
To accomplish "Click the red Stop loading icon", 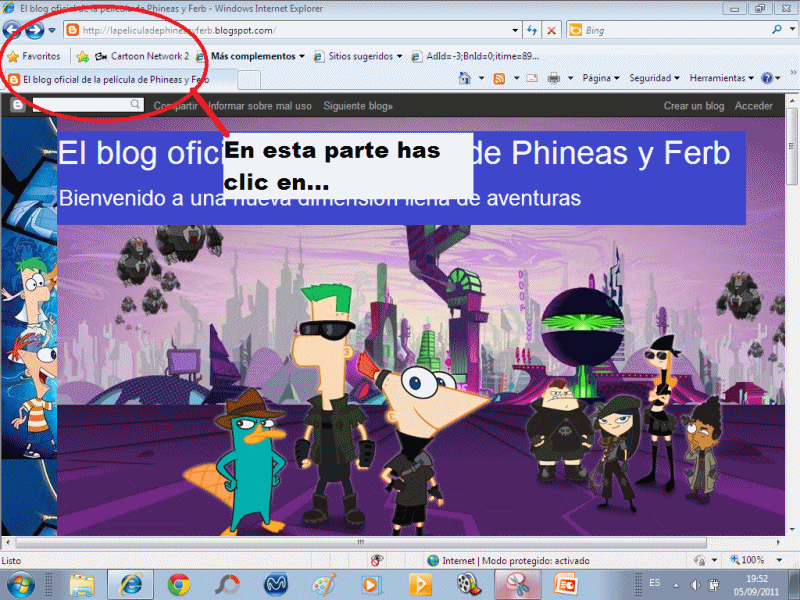I will tap(552, 31).
